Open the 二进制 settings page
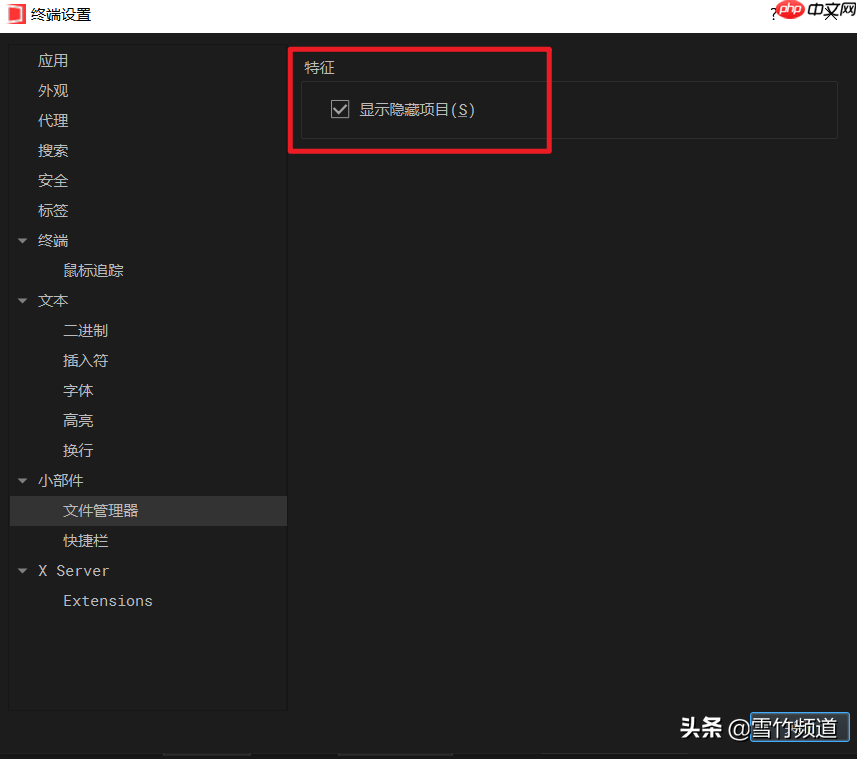This screenshot has height=759, width=857. 86,331
